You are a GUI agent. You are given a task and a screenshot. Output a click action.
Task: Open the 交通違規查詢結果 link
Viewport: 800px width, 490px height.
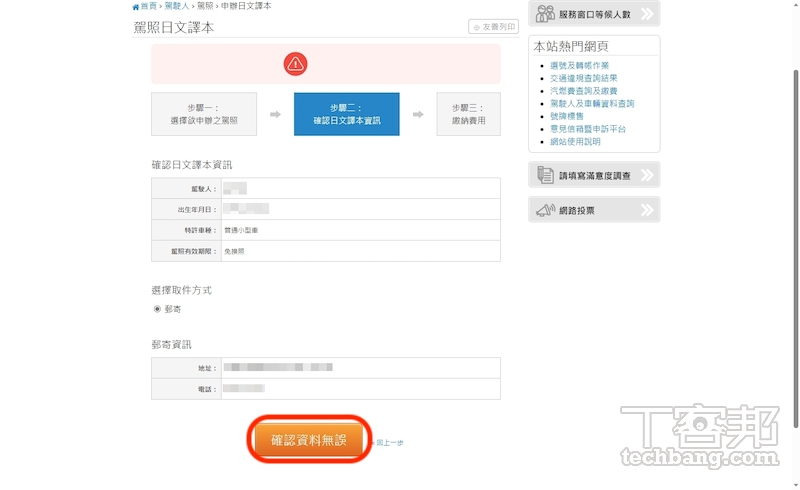coord(583,78)
